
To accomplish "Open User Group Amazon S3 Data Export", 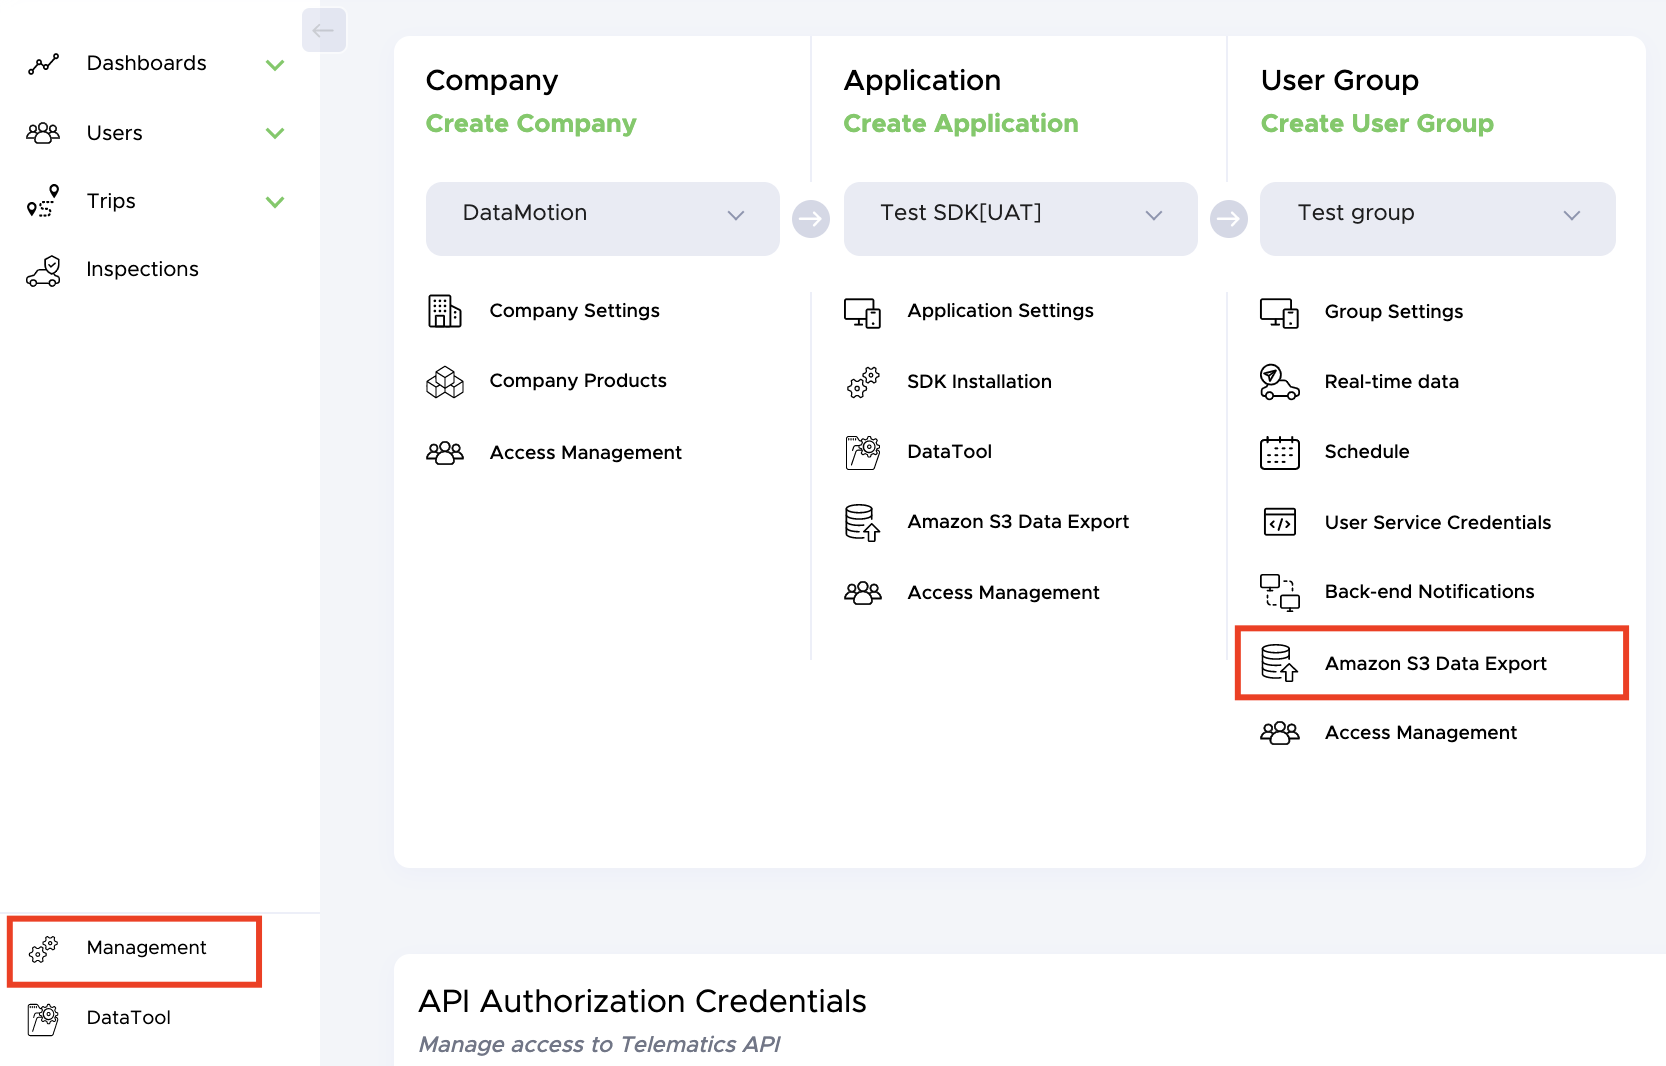I will pos(1435,663).
